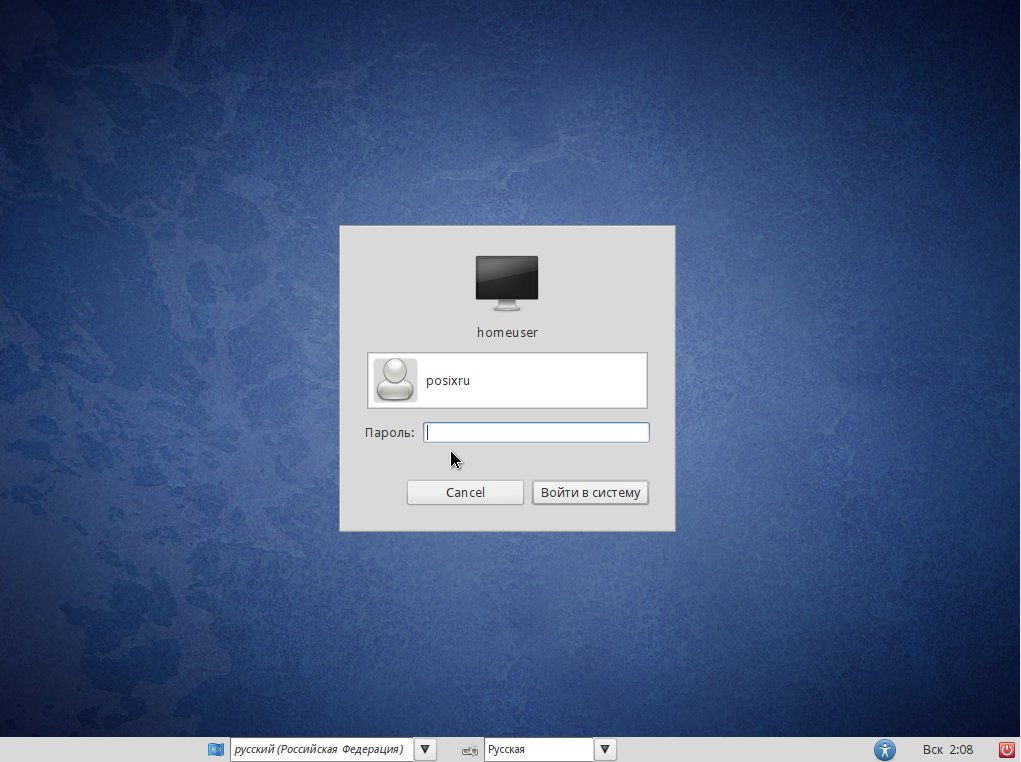
Task: Select the posixru user entry
Action: tap(507, 380)
